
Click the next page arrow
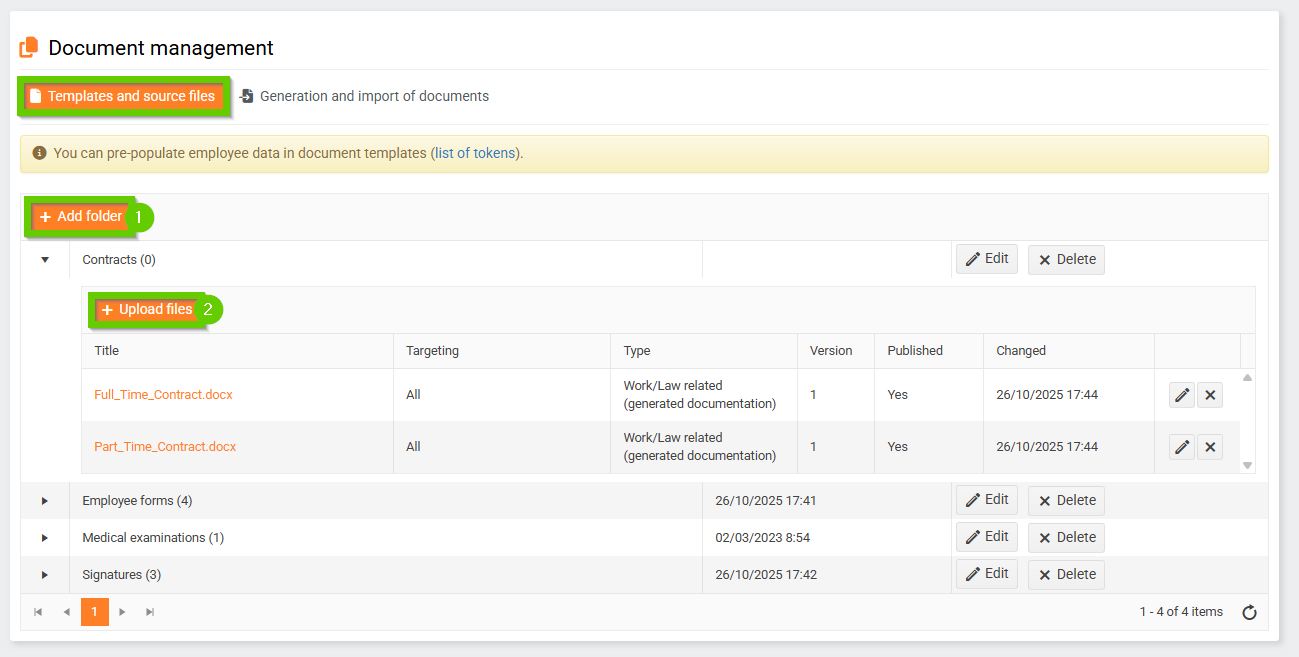pos(122,612)
